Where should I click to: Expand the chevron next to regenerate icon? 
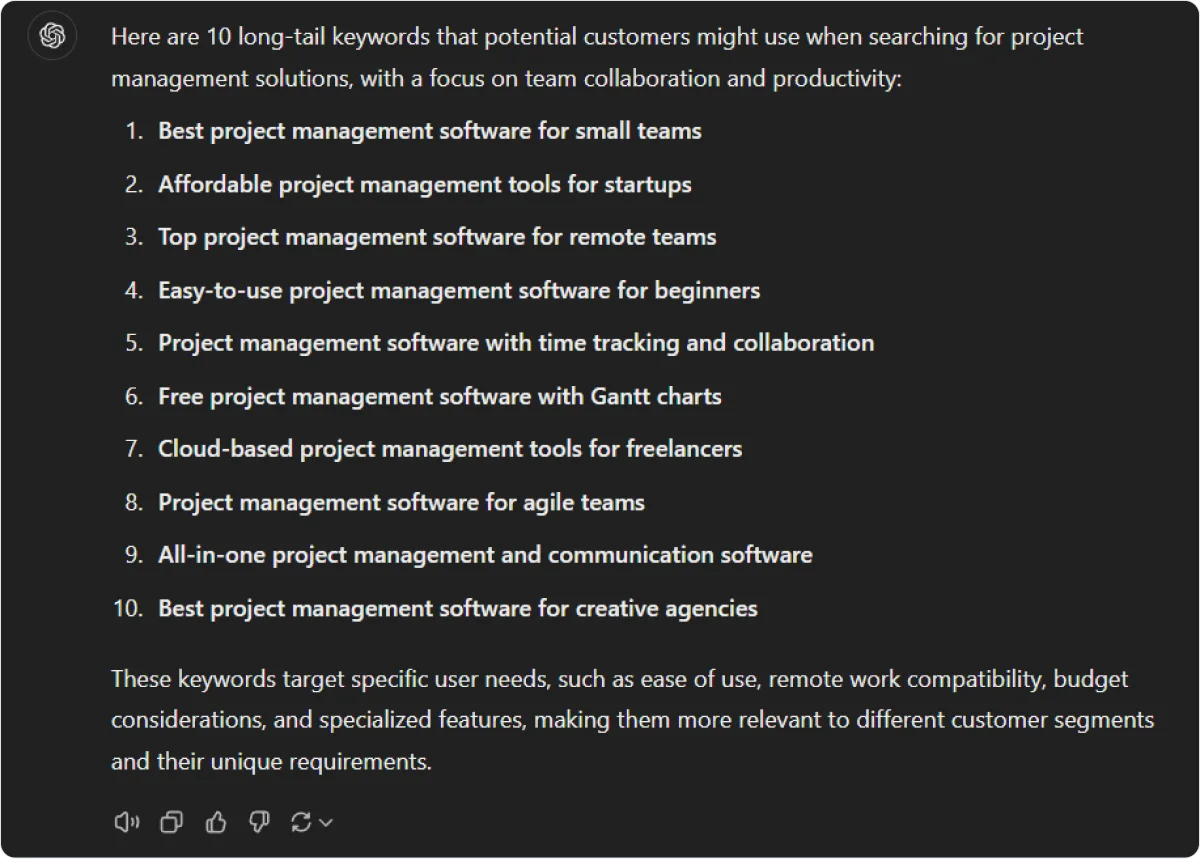[325, 823]
